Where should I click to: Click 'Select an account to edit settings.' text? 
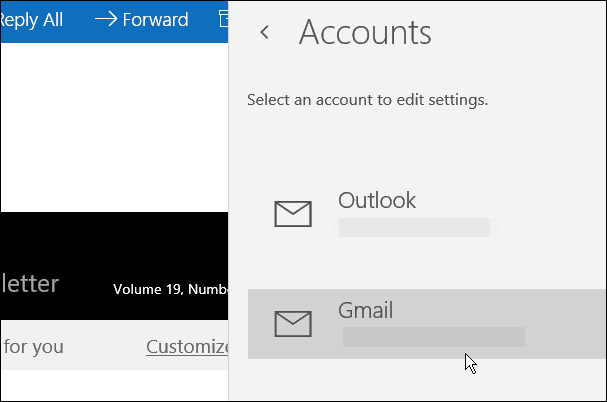367,100
